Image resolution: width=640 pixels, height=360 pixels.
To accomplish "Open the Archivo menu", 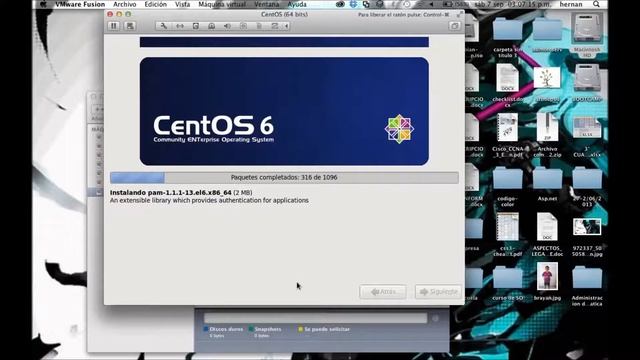I will tap(124, 4).
